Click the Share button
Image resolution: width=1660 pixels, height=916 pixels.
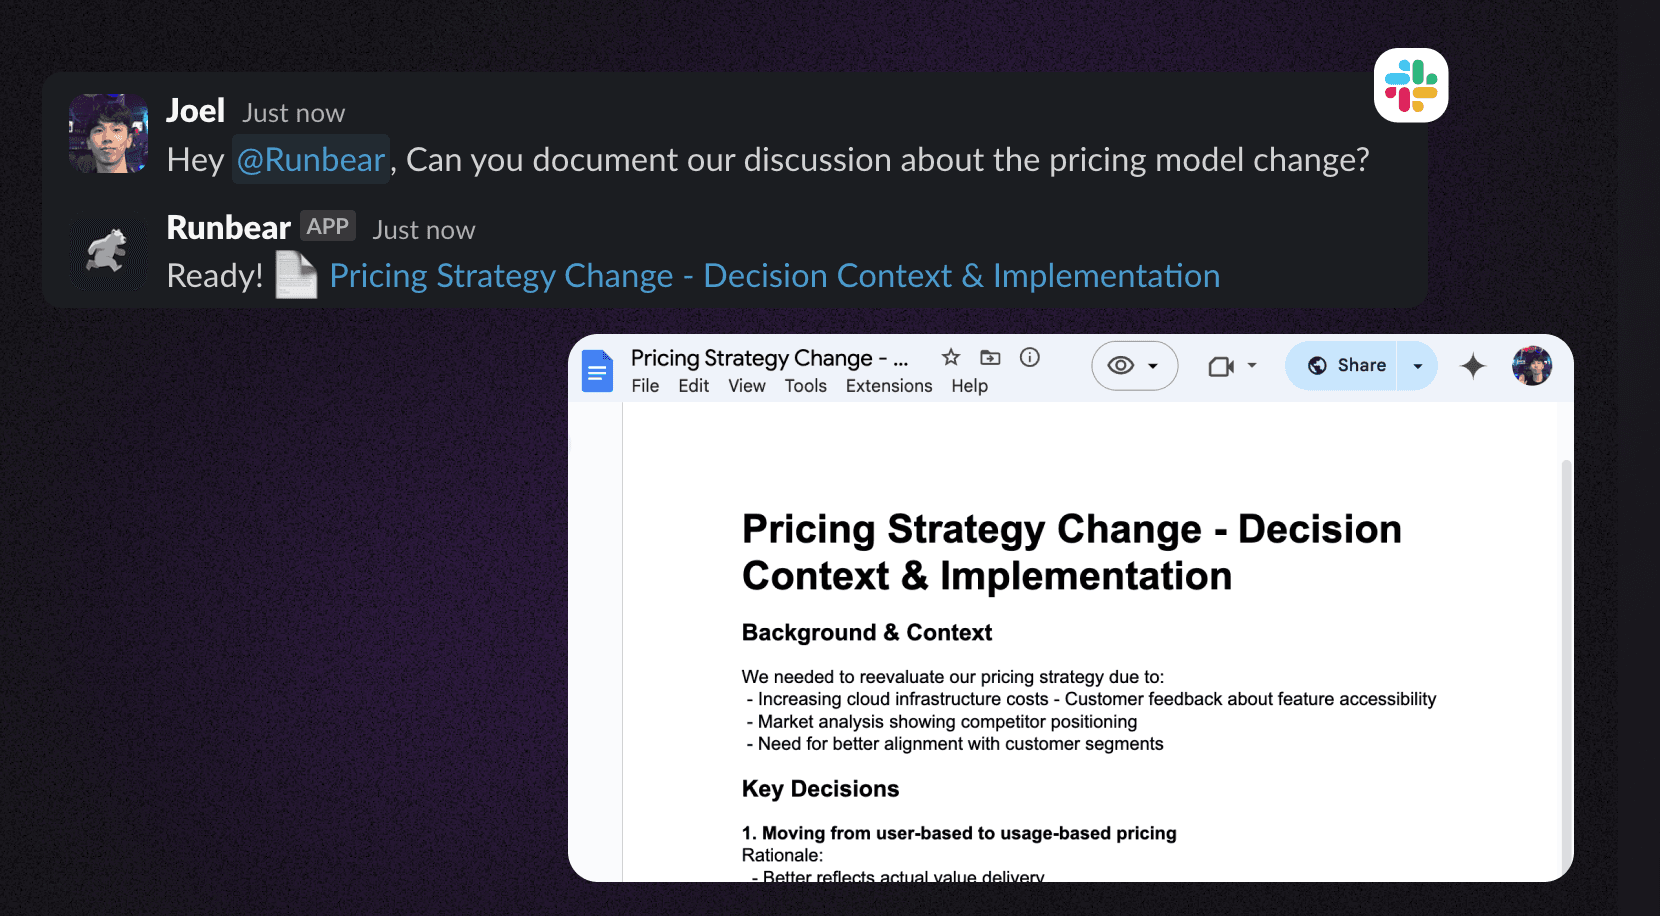click(x=1347, y=366)
